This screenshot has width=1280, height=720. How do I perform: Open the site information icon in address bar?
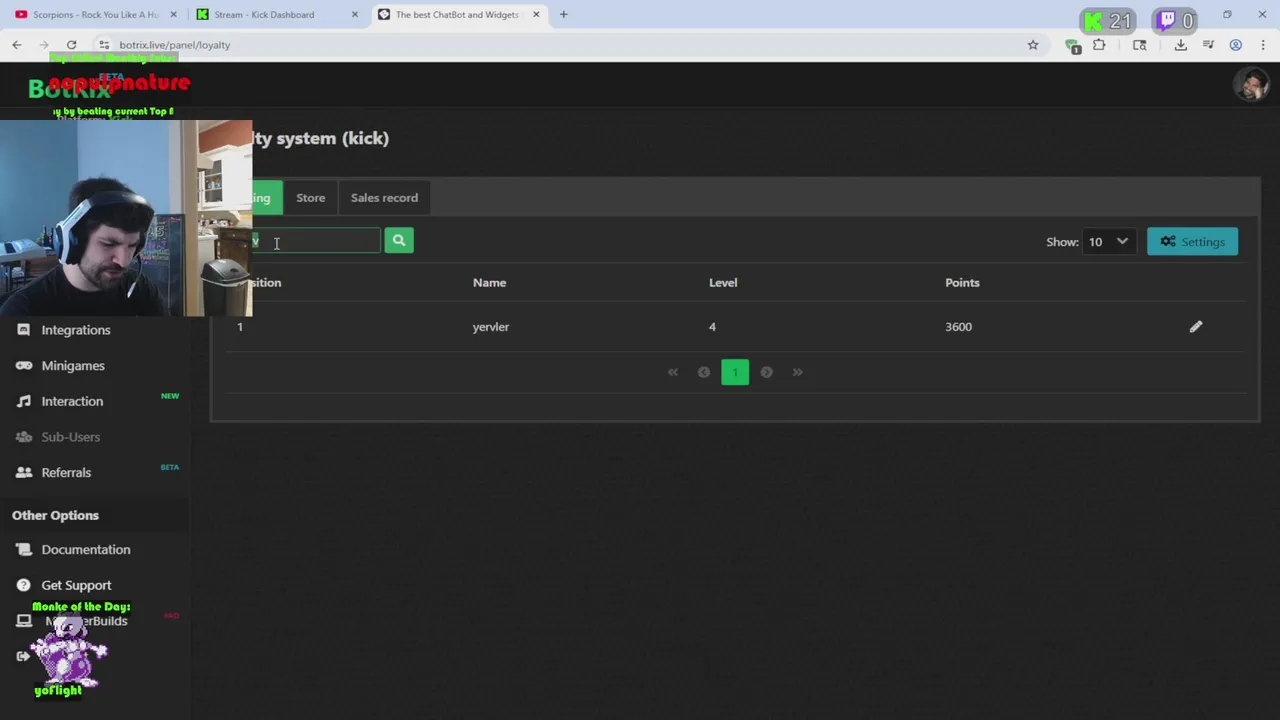(x=103, y=45)
